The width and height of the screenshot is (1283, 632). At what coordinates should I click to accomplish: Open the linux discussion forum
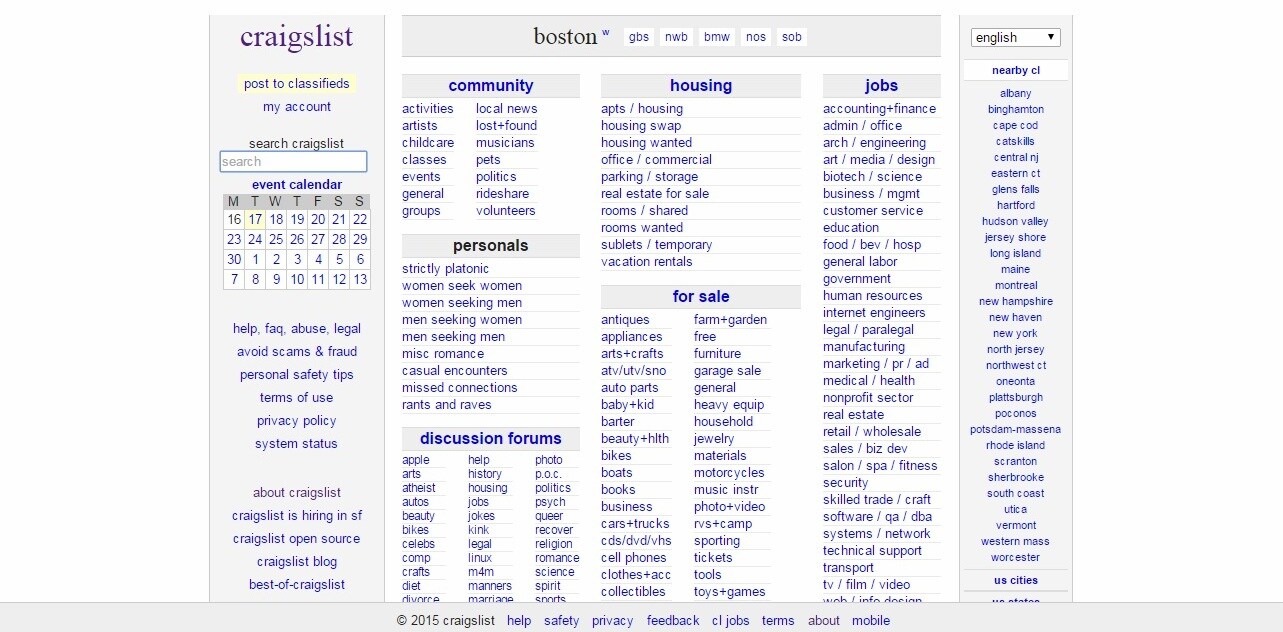480,558
